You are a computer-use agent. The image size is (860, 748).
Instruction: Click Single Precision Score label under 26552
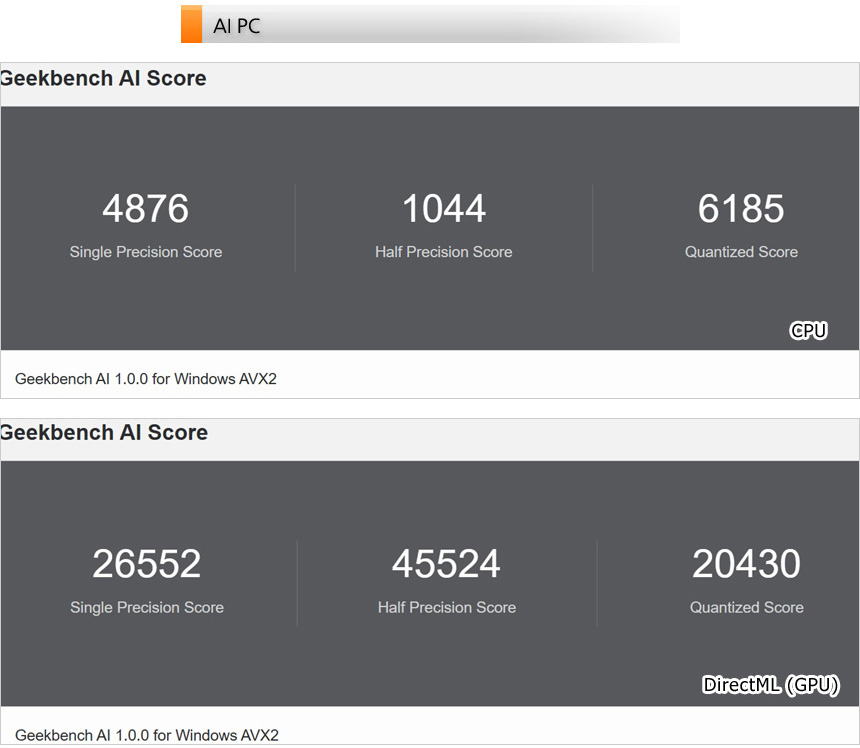tap(147, 607)
